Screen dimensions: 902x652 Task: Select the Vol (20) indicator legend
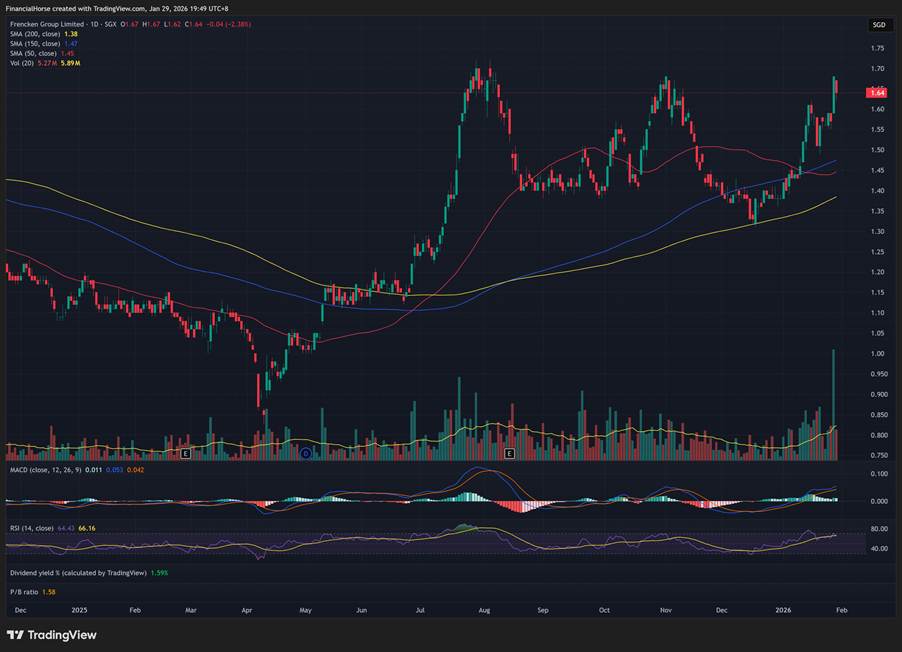(21, 63)
